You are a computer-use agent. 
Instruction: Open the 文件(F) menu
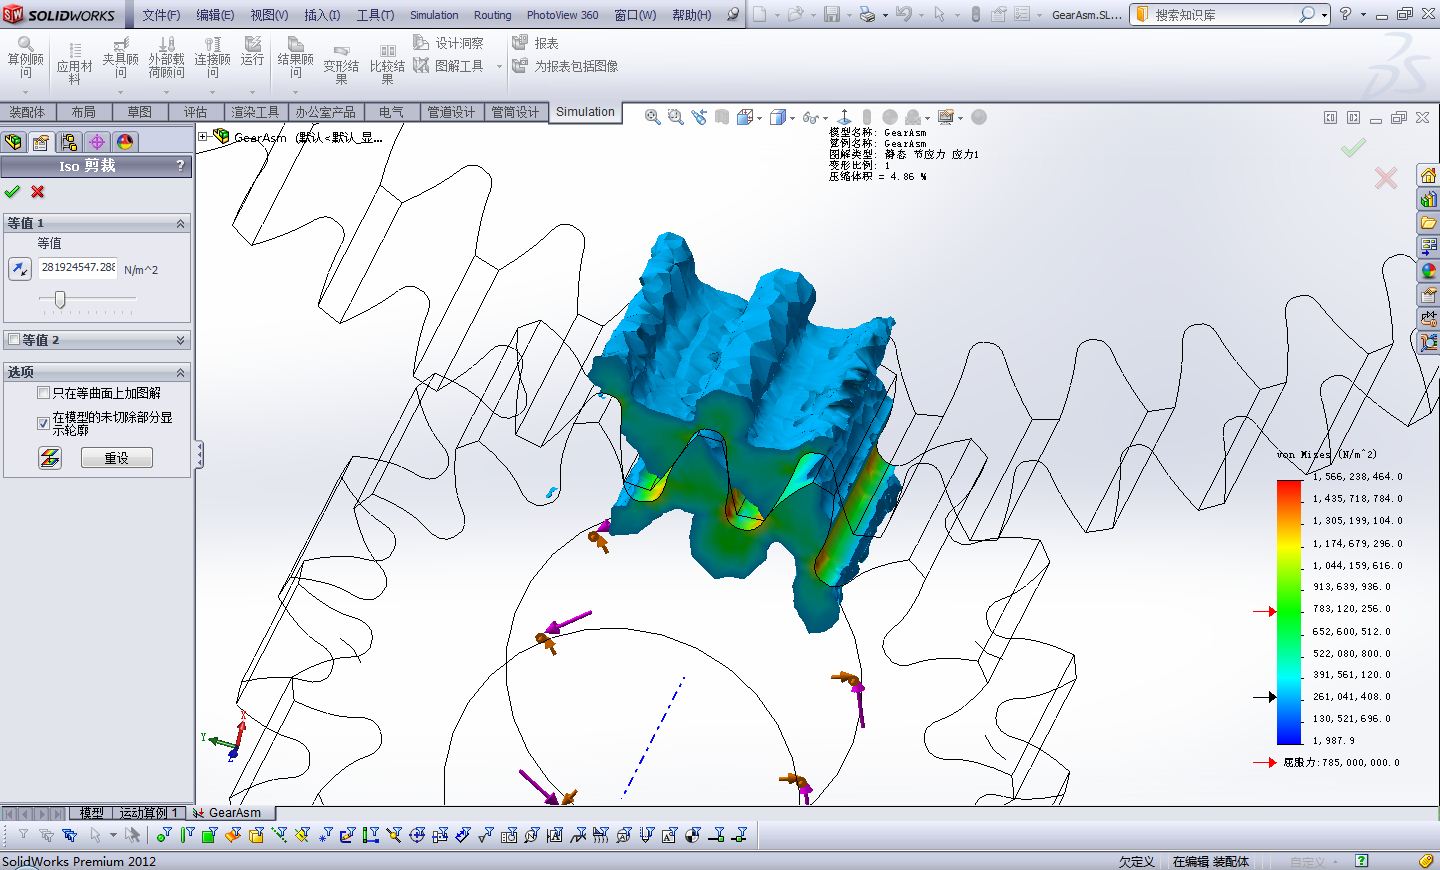point(161,15)
